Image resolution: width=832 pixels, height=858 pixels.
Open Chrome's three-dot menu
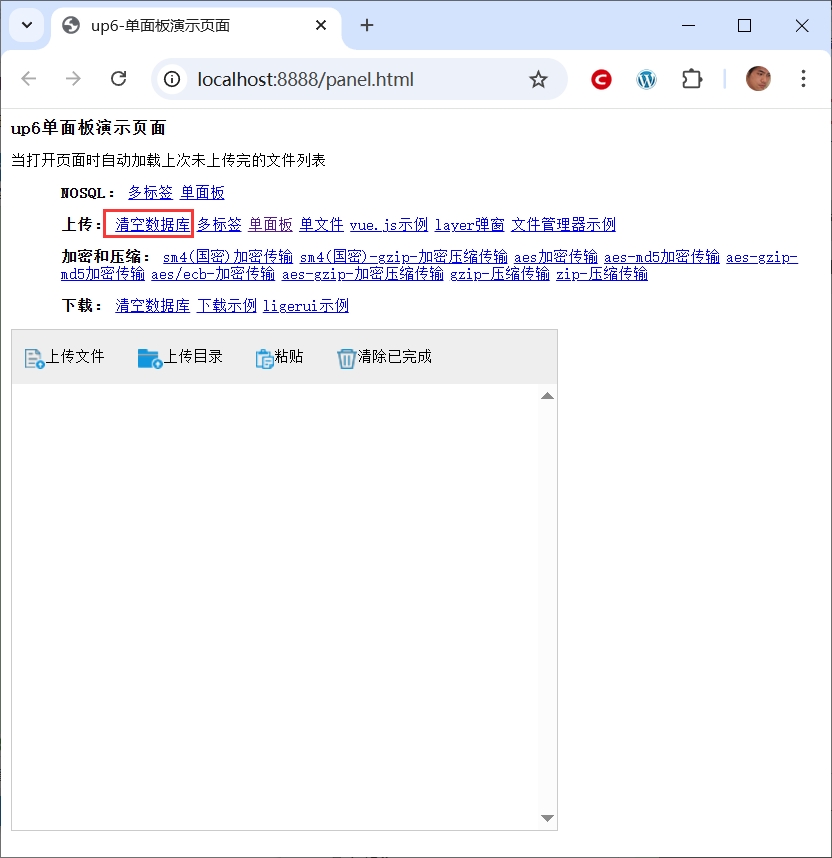[x=803, y=79]
